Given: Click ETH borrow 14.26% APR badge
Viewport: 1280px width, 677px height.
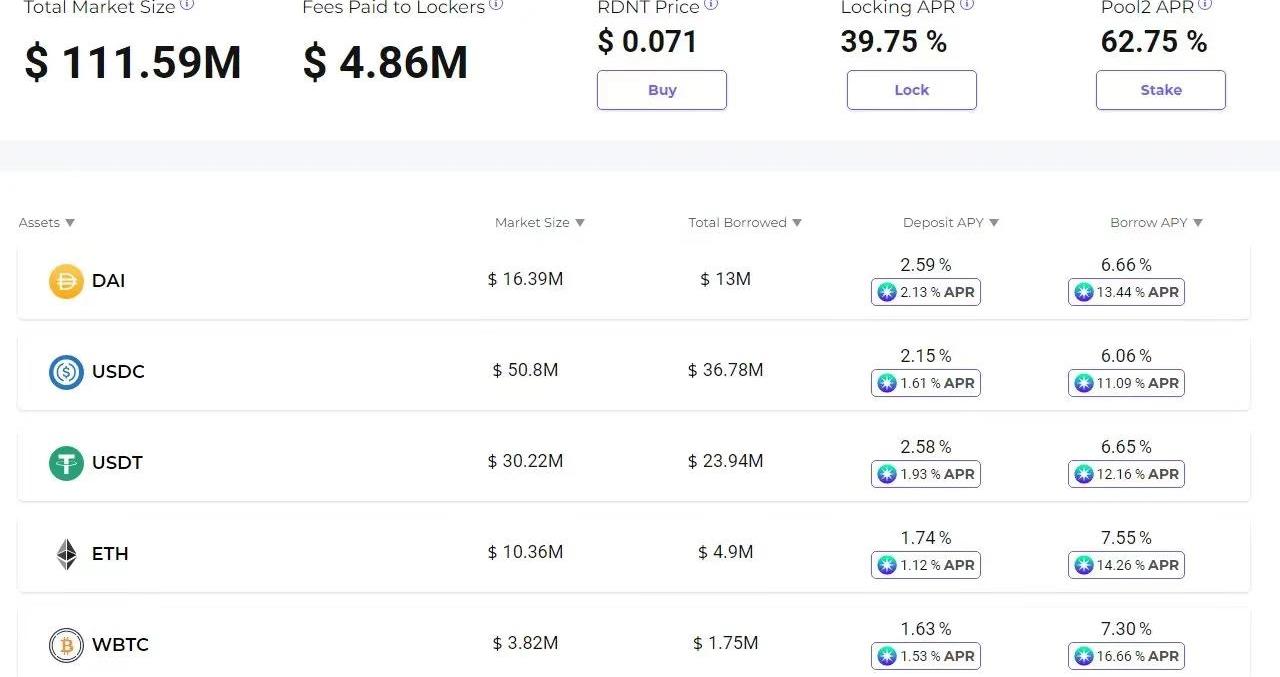Looking at the screenshot, I should 1126,565.
